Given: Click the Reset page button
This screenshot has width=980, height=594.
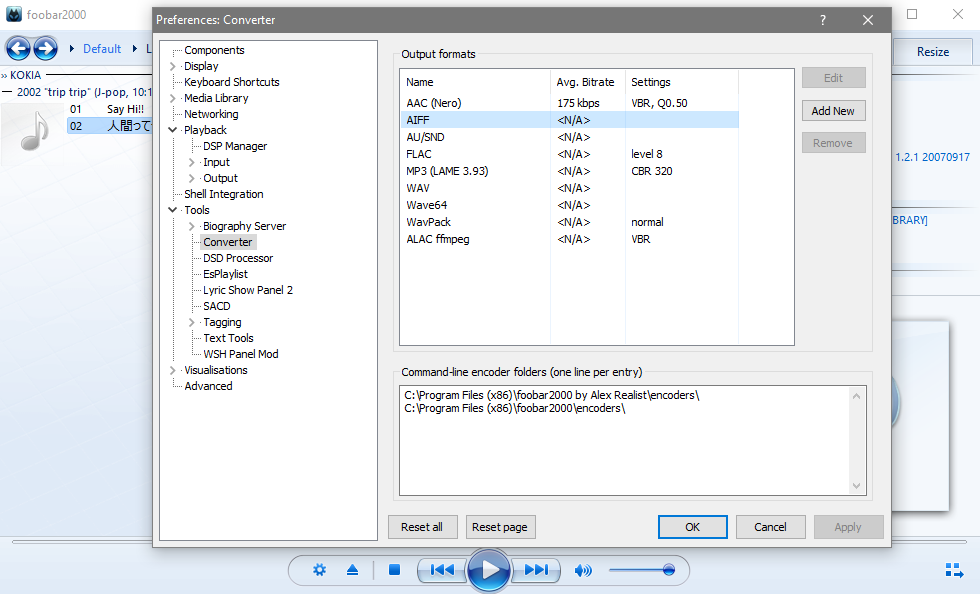Looking at the screenshot, I should pyautogui.click(x=500, y=527).
